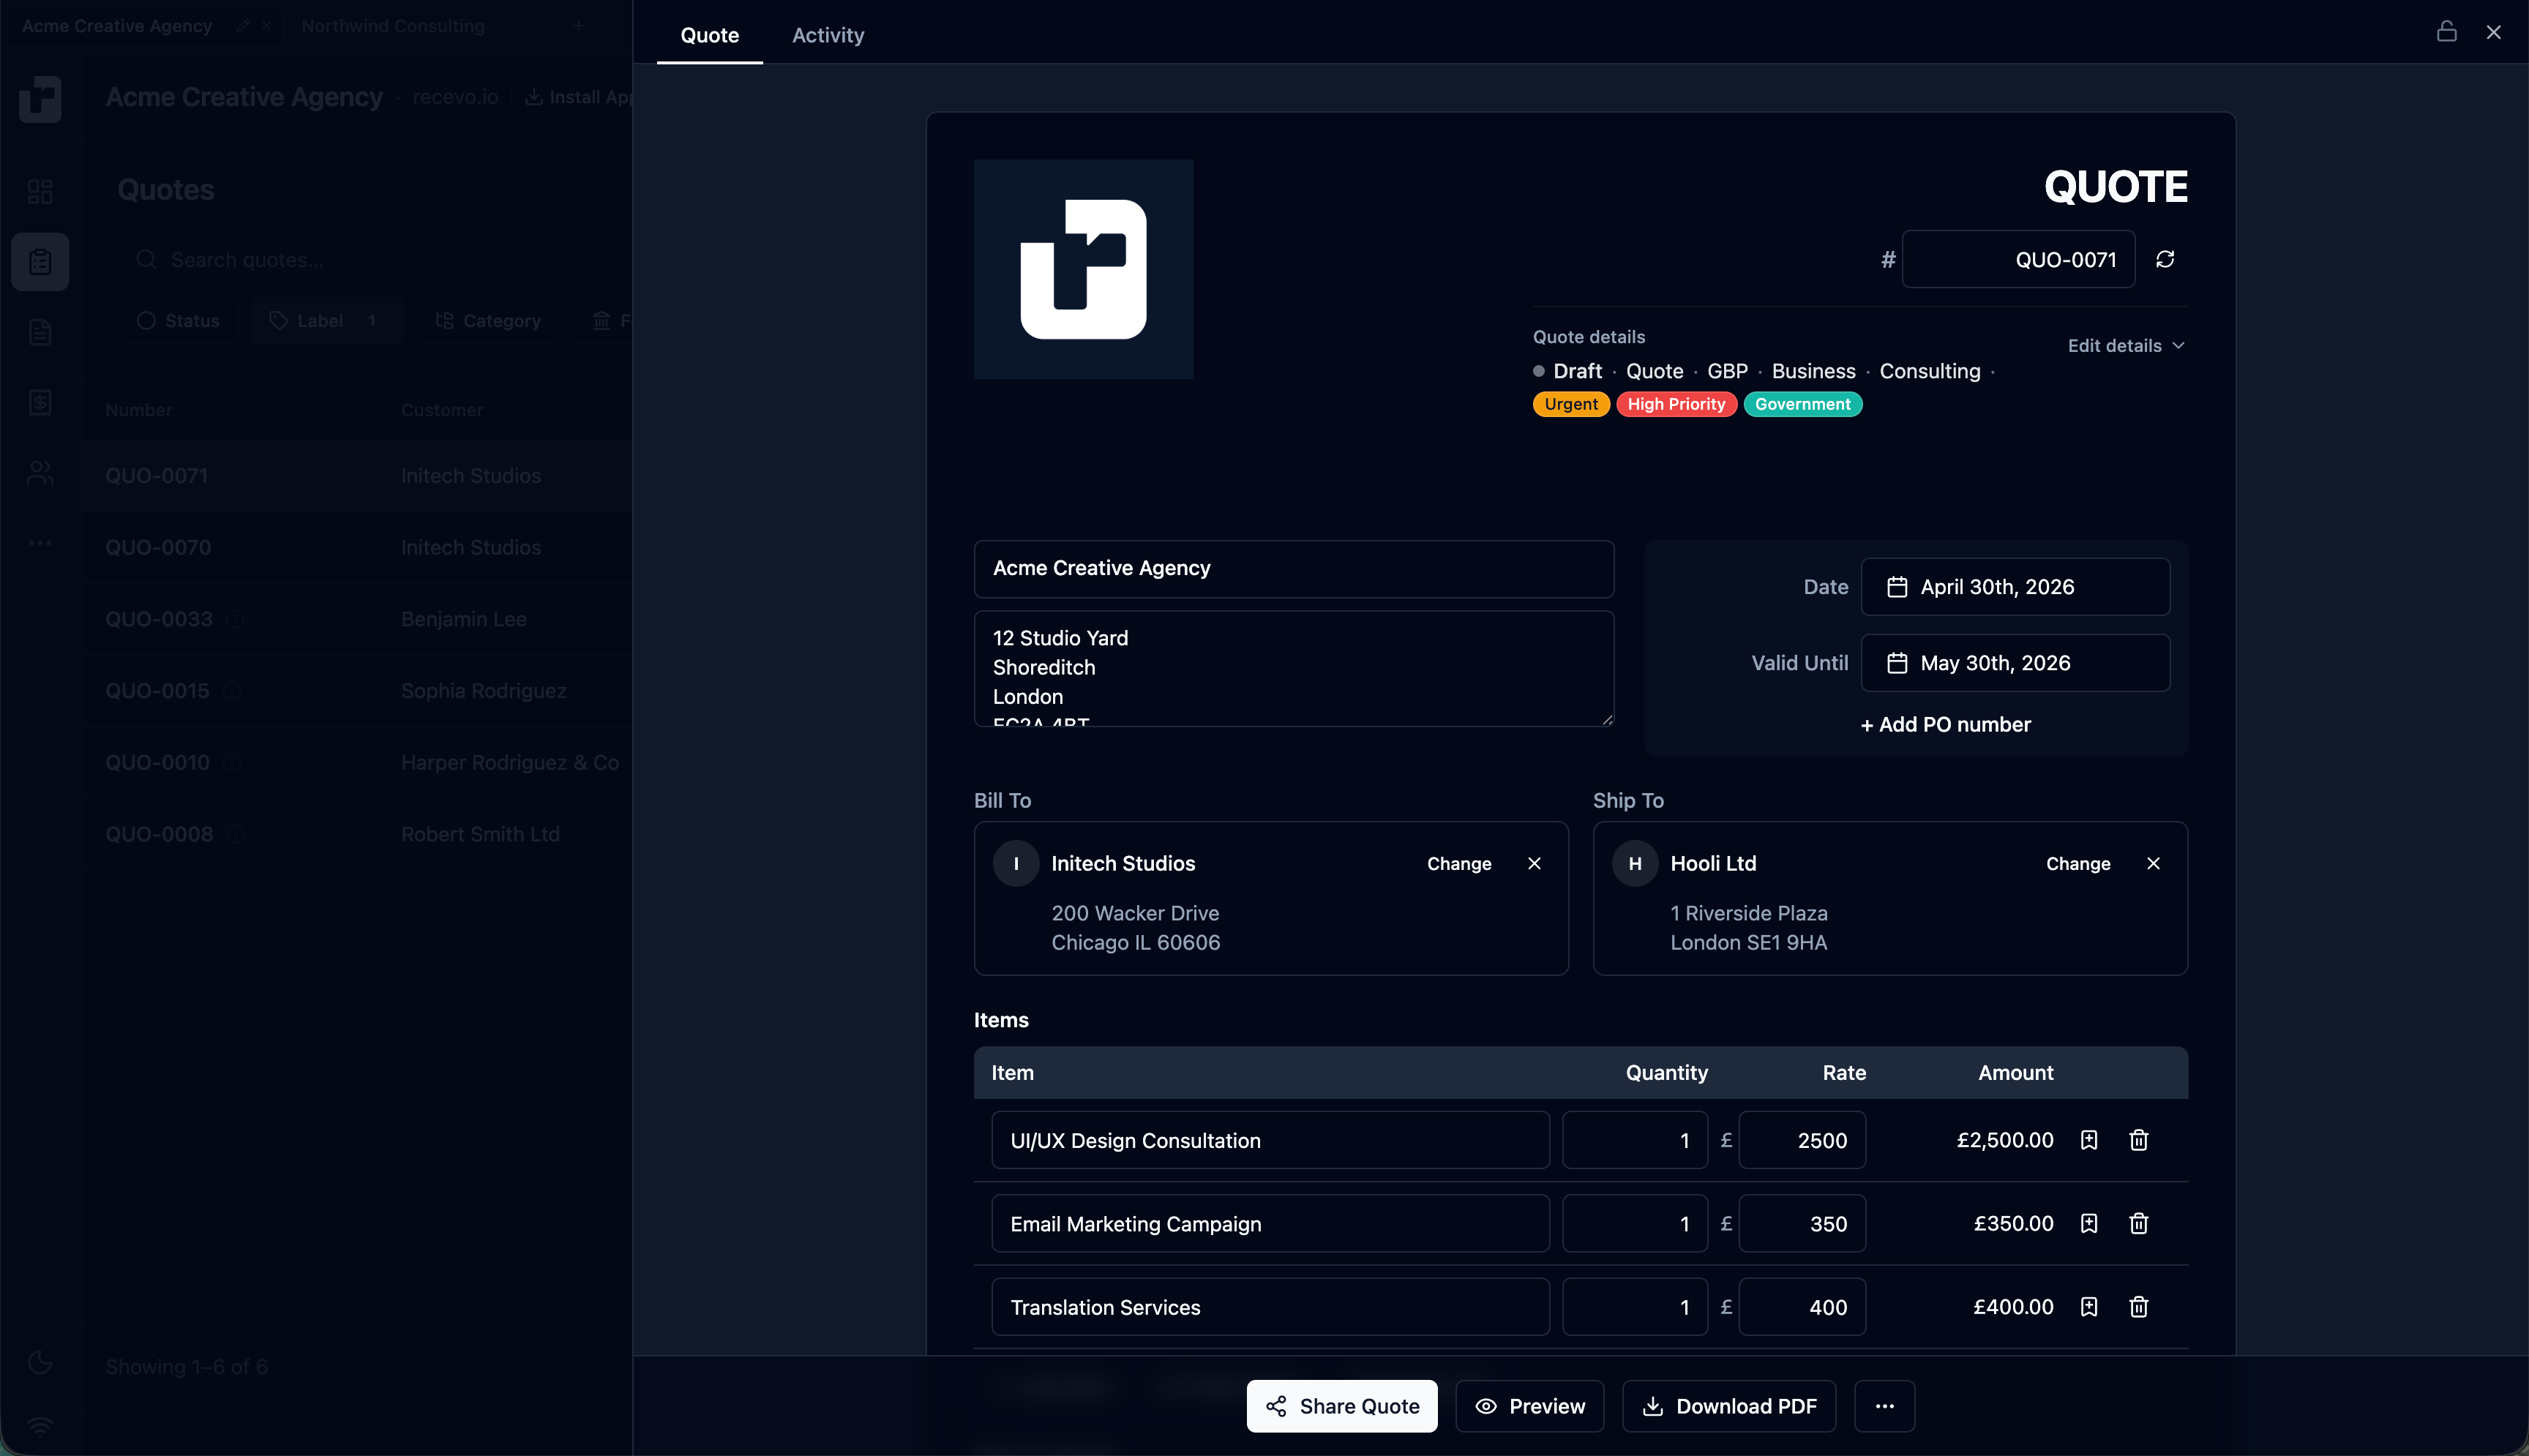The image size is (2529, 1456).
Task: Regenerate the quote number with refresh icon
Action: point(2165,260)
